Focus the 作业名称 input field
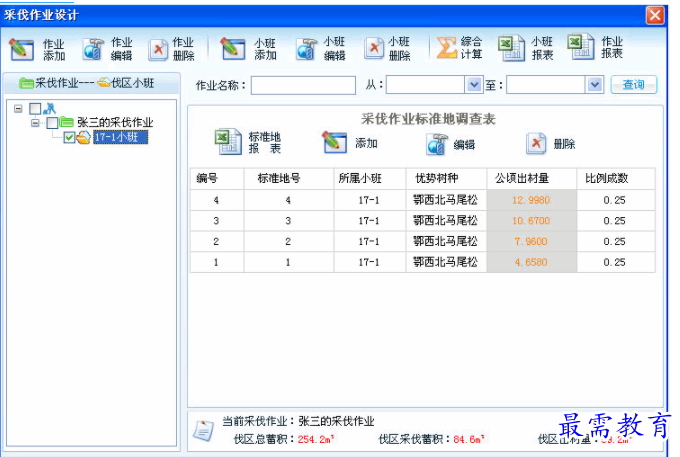 point(303,85)
